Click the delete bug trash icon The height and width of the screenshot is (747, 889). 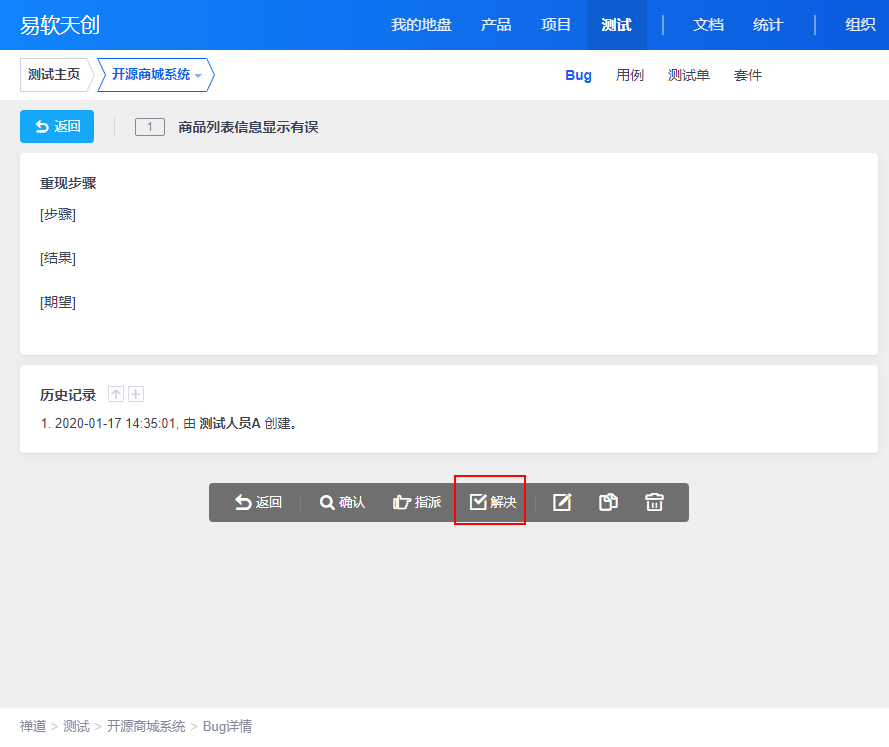pyautogui.click(x=654, y=502)
